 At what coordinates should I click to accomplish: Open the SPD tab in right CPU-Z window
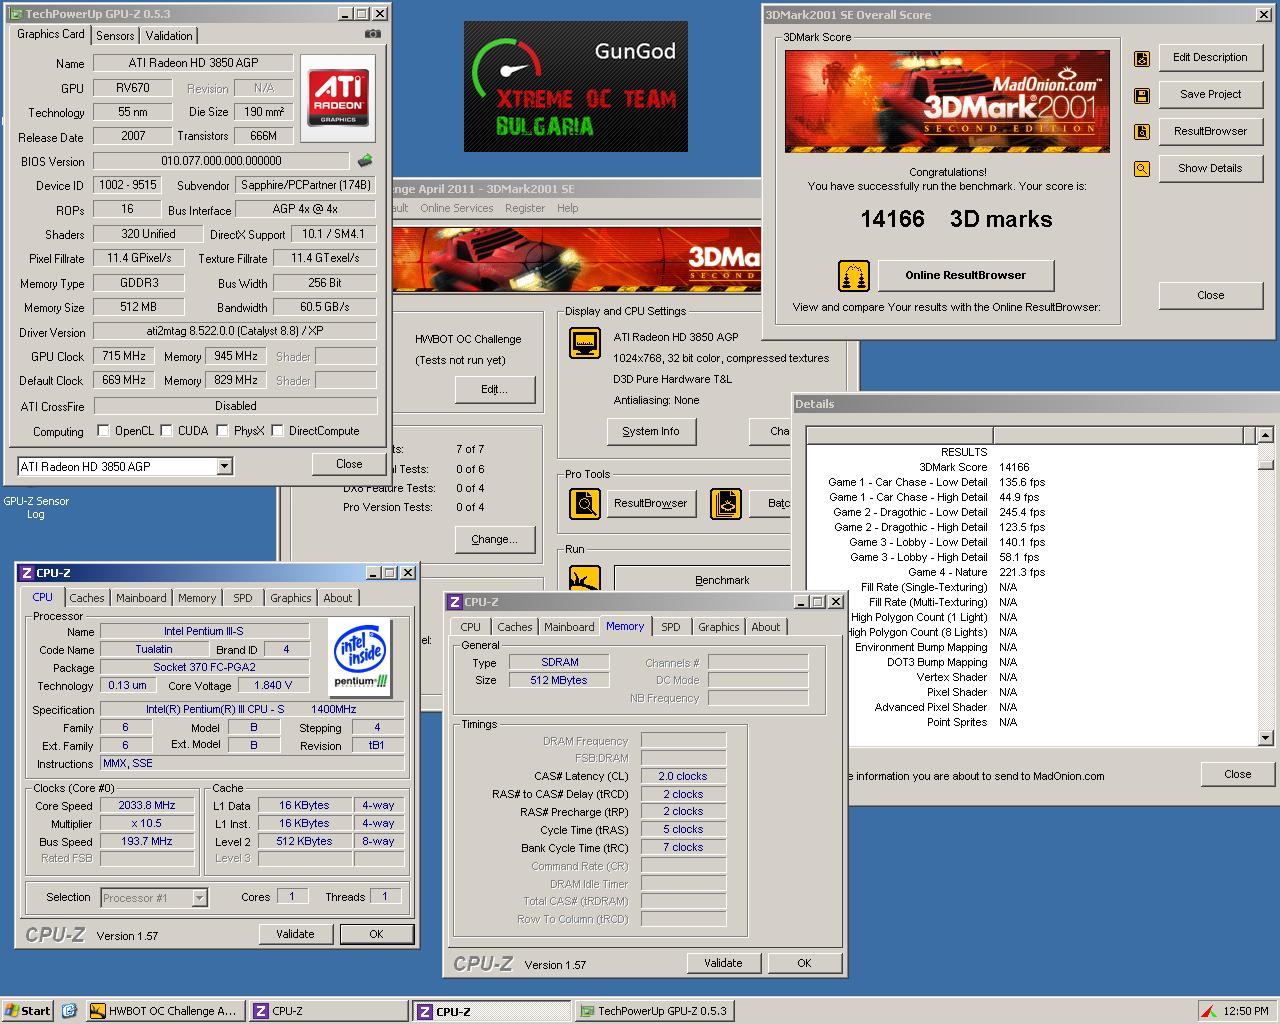[x=671, y=627]
